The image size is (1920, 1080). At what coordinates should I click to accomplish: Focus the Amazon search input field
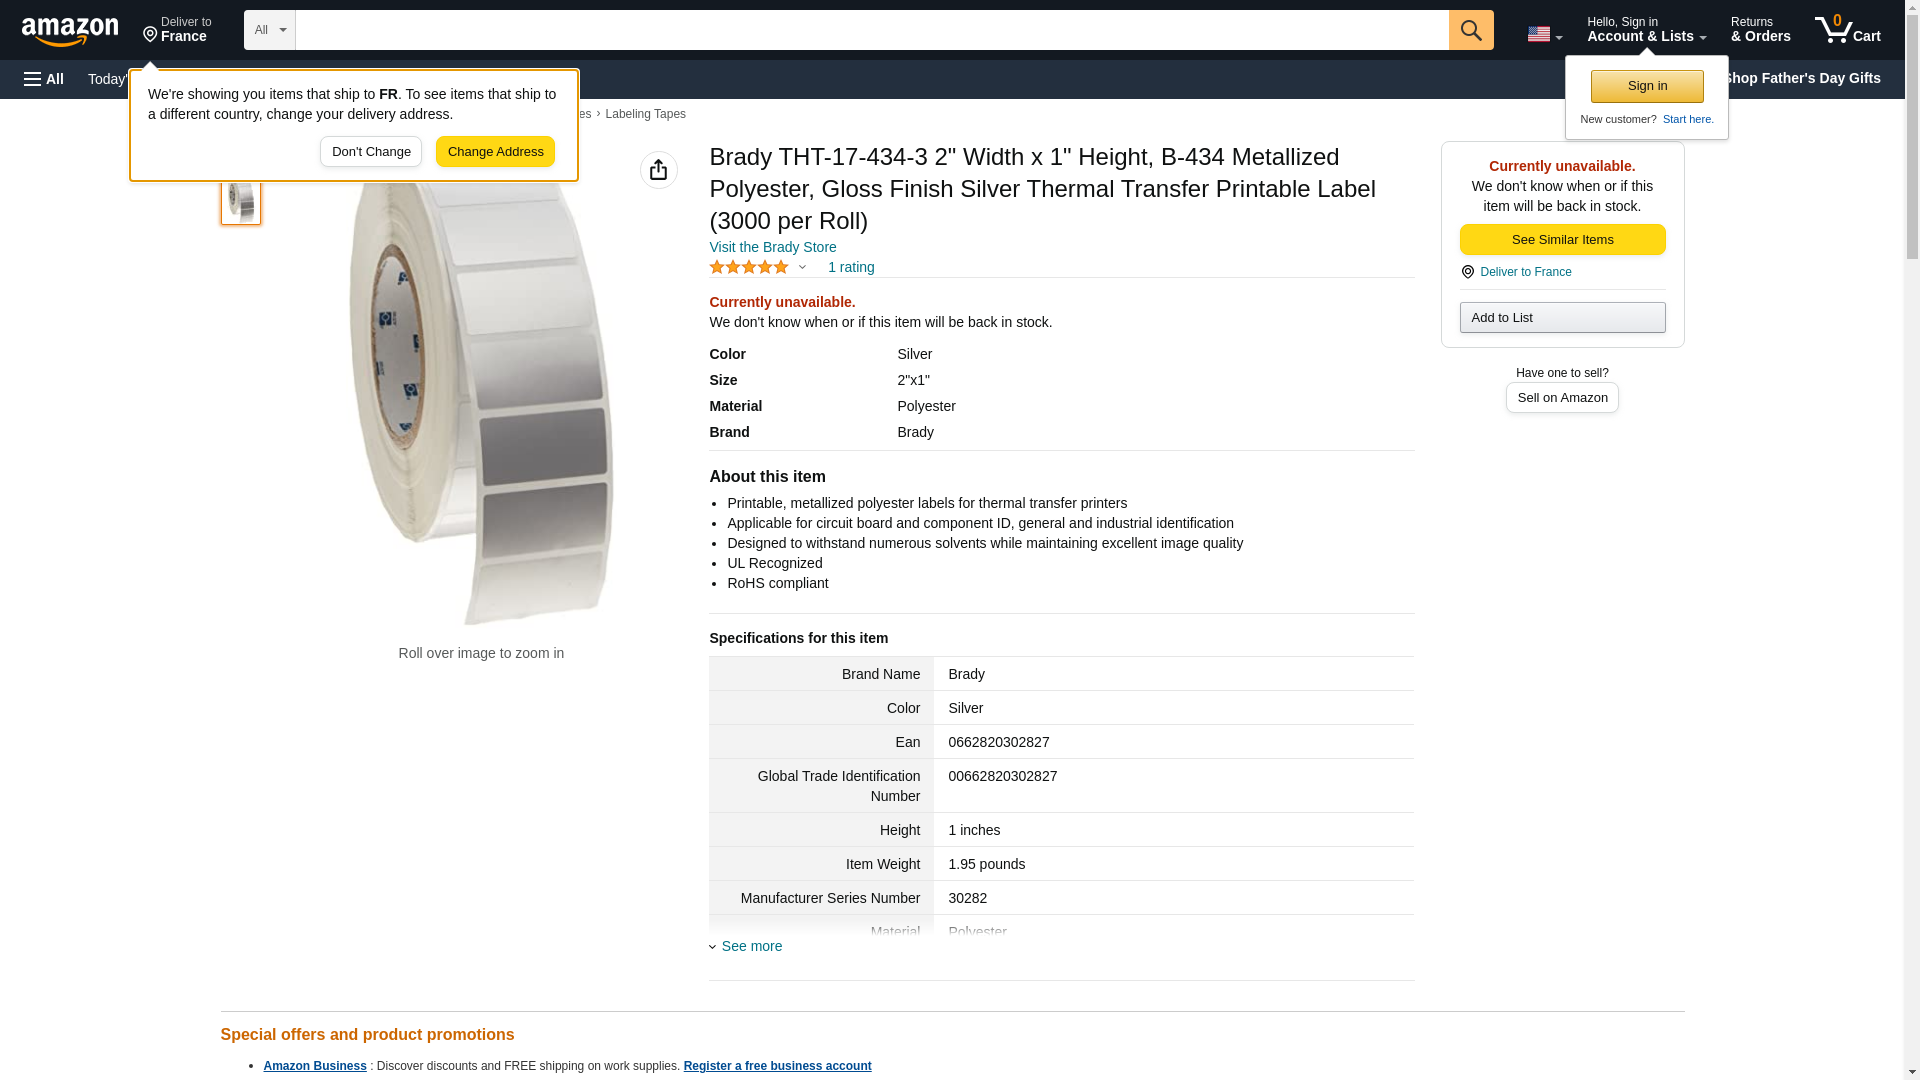tap(871, 30)
